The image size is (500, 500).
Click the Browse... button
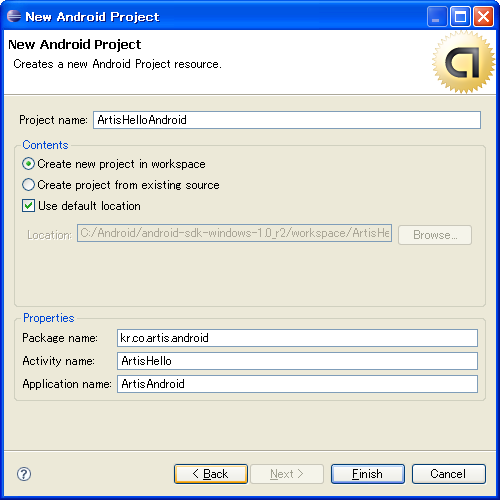435,235
